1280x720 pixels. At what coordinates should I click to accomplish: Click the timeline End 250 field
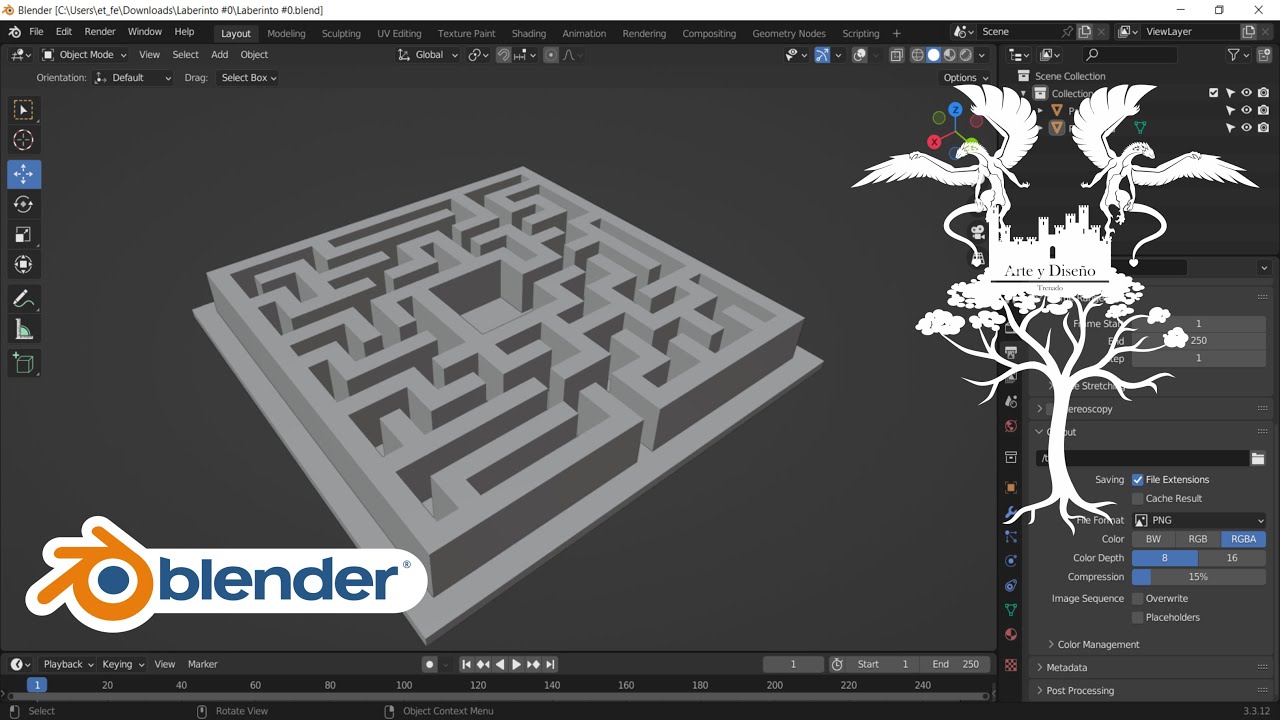(956, 664)
